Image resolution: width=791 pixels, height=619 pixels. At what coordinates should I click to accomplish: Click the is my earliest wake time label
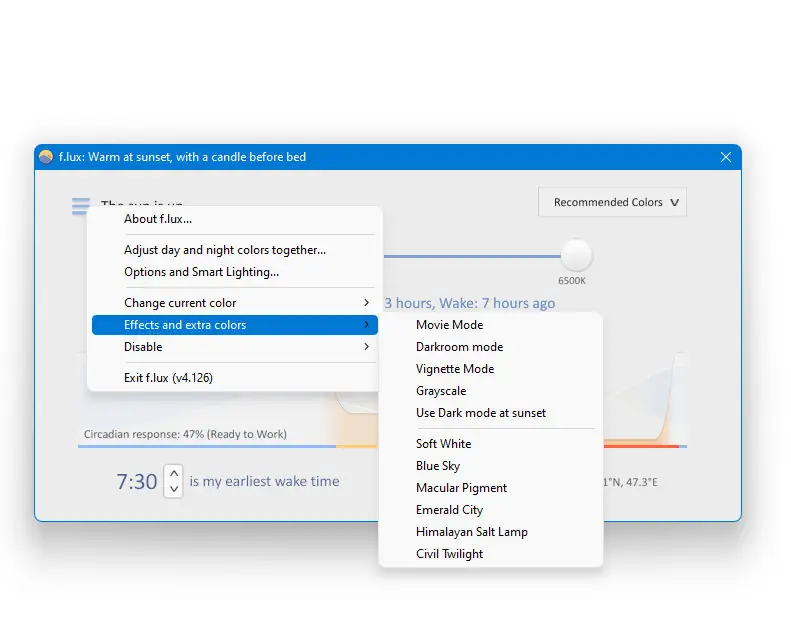(x=264, y=481)
